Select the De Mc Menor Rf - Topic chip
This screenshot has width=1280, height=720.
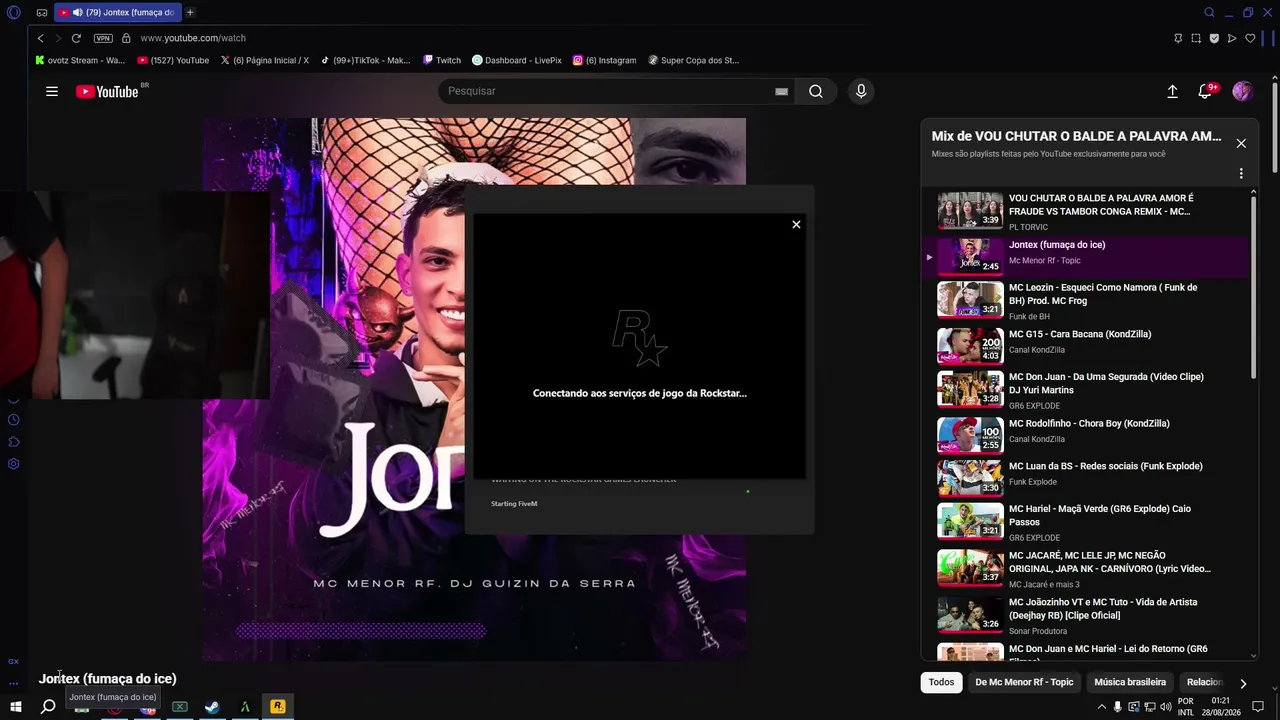(x=1024, y=682)
